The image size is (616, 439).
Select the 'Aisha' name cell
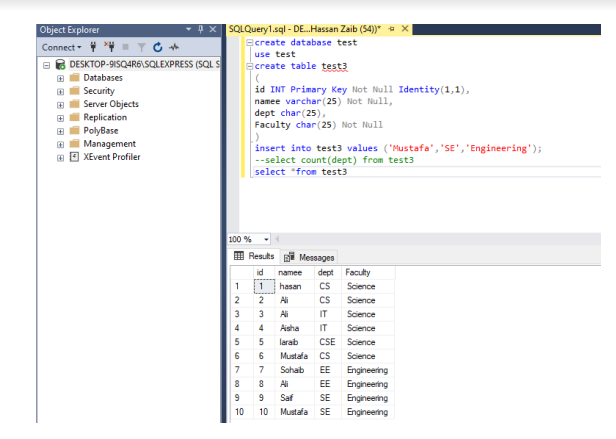[x=295, y=328]
